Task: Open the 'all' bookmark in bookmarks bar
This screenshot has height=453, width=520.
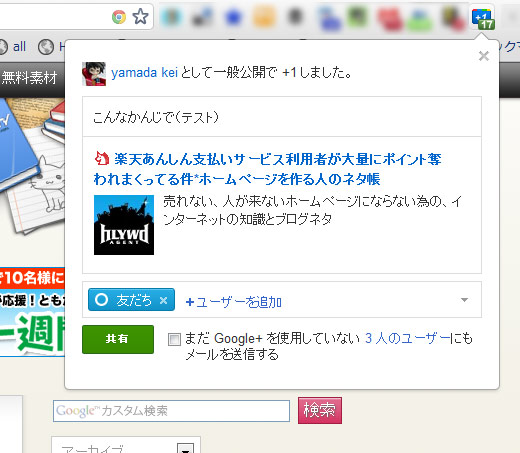Action: click(x=19, y=46)
